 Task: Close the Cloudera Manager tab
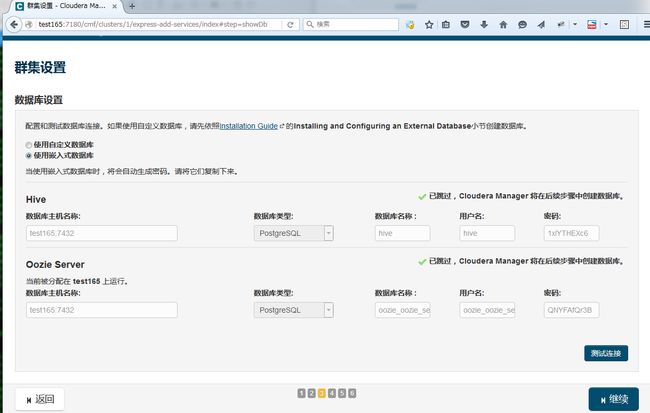(x=114, y=6)
